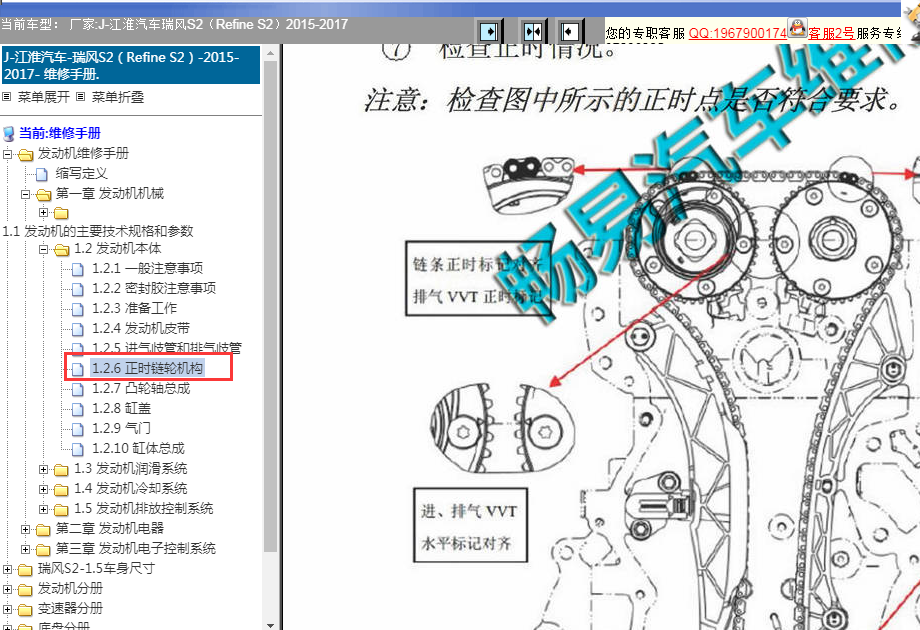920x630 pixels.
Task: Select 当前:维修手册 heading
Action: point(60,133)
